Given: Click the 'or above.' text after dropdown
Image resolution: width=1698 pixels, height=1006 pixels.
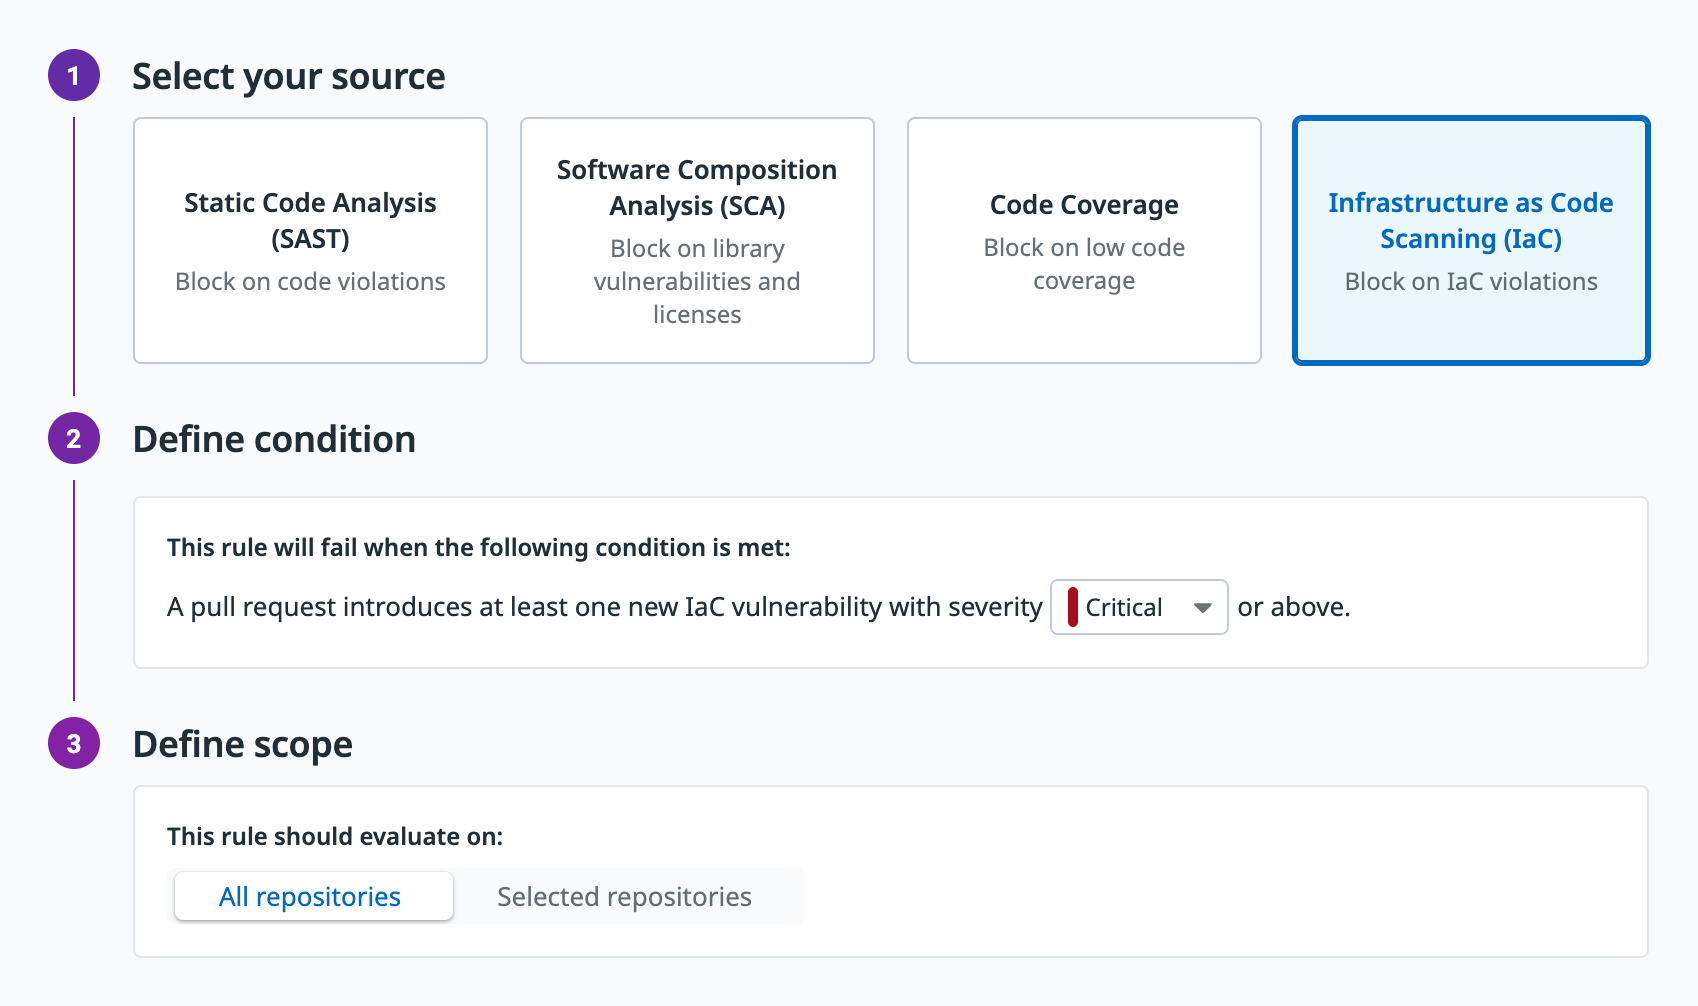Looking at the screenshot, I should pyautogui.click(x=1293, y=607).
